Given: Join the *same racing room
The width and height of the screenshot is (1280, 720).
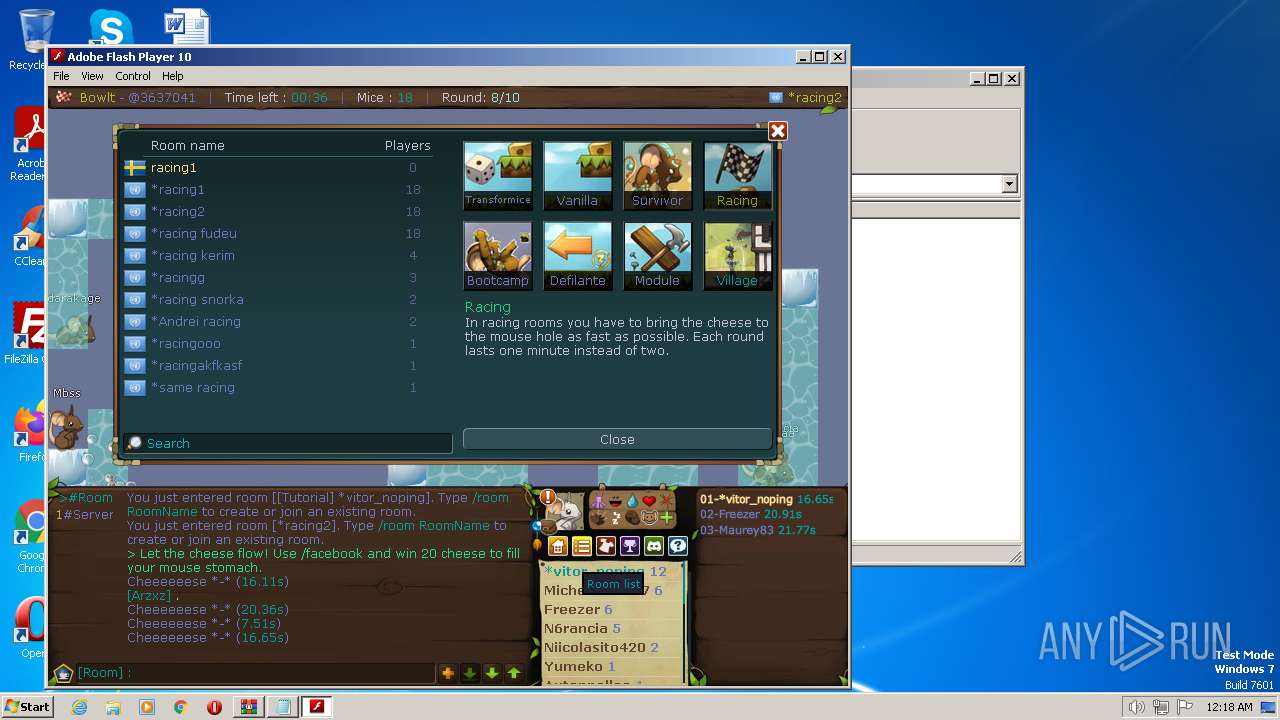Looking at the screenshot, I should coord(277,387).
